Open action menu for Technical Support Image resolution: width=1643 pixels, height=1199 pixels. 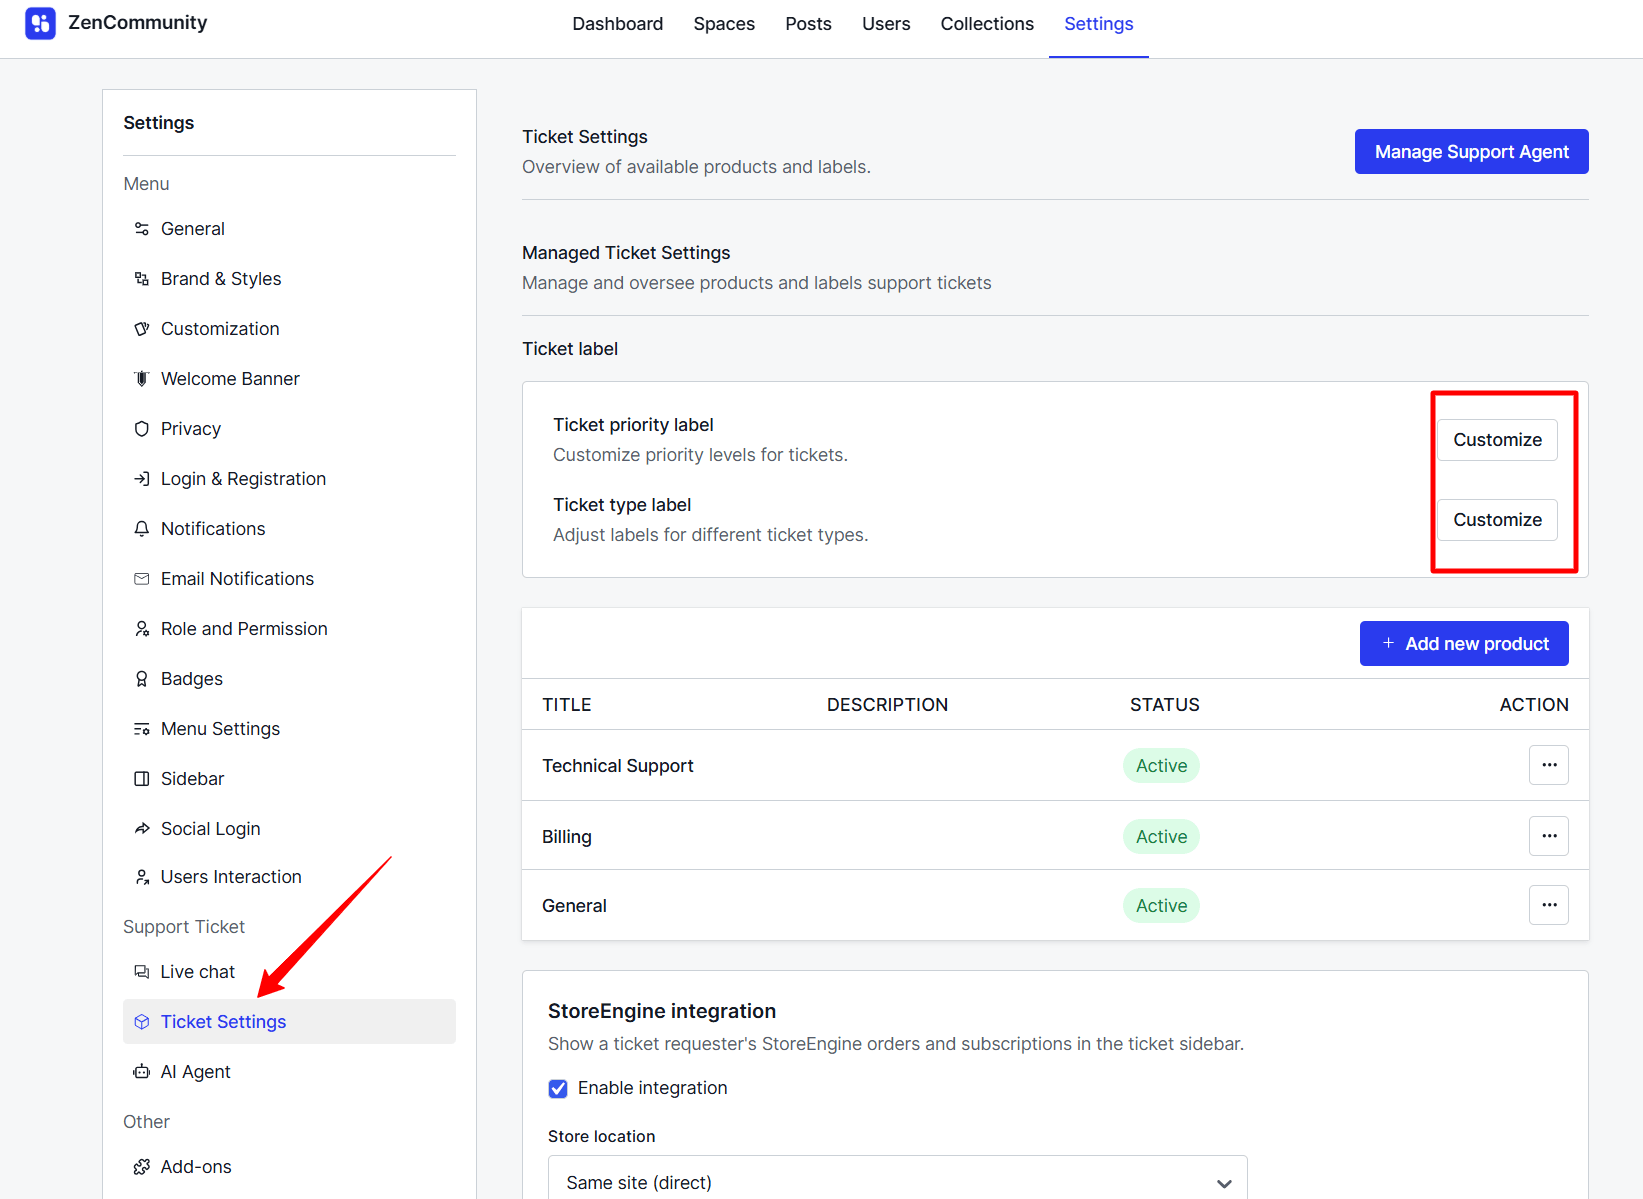coord(1548,765)
